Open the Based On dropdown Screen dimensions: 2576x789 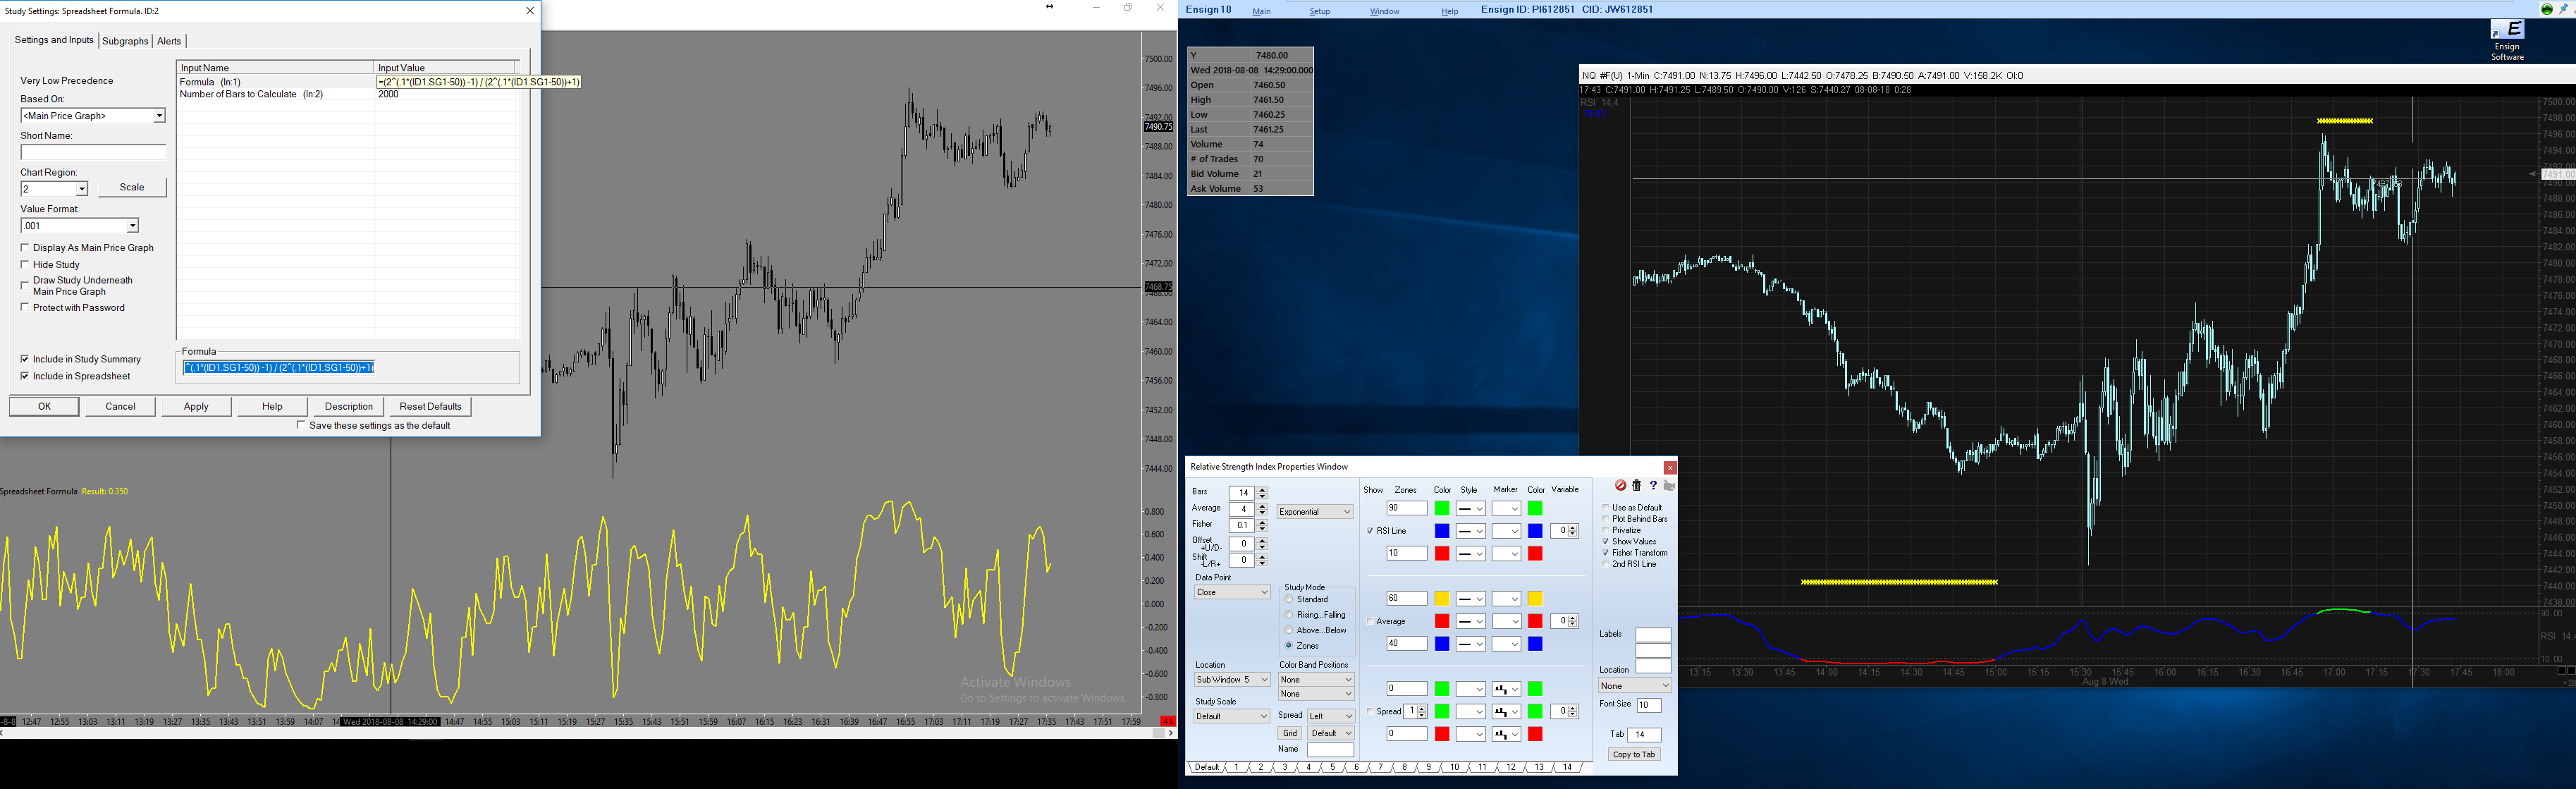(159, 116)
